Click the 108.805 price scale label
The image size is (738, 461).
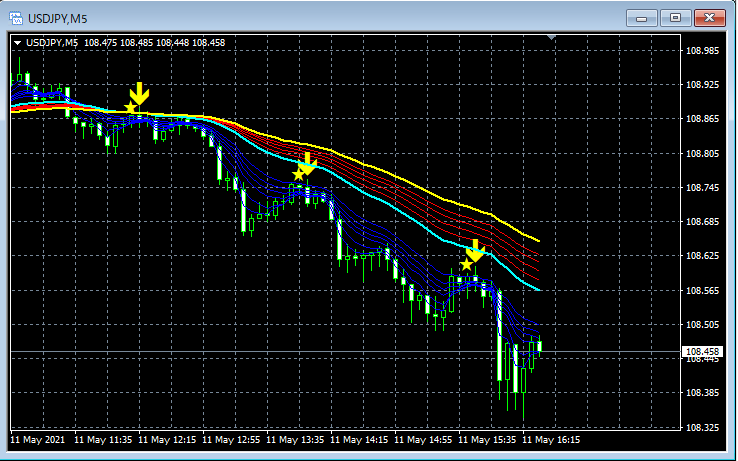pos(702,154)
